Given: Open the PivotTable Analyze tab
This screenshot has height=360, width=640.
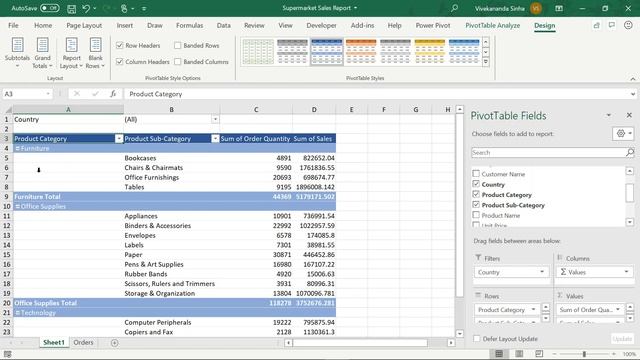Looking at the screenshot, I should [493, 25].
